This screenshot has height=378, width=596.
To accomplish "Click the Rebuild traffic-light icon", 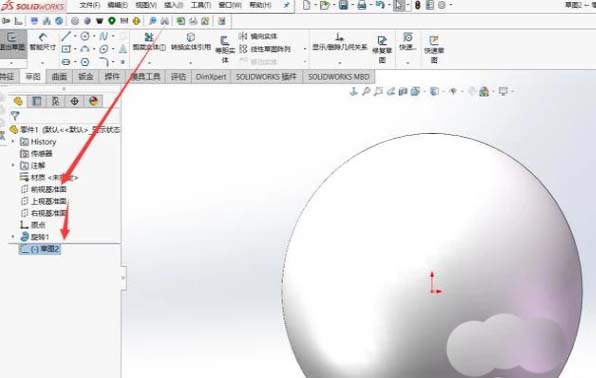I will tap(417, 5).
